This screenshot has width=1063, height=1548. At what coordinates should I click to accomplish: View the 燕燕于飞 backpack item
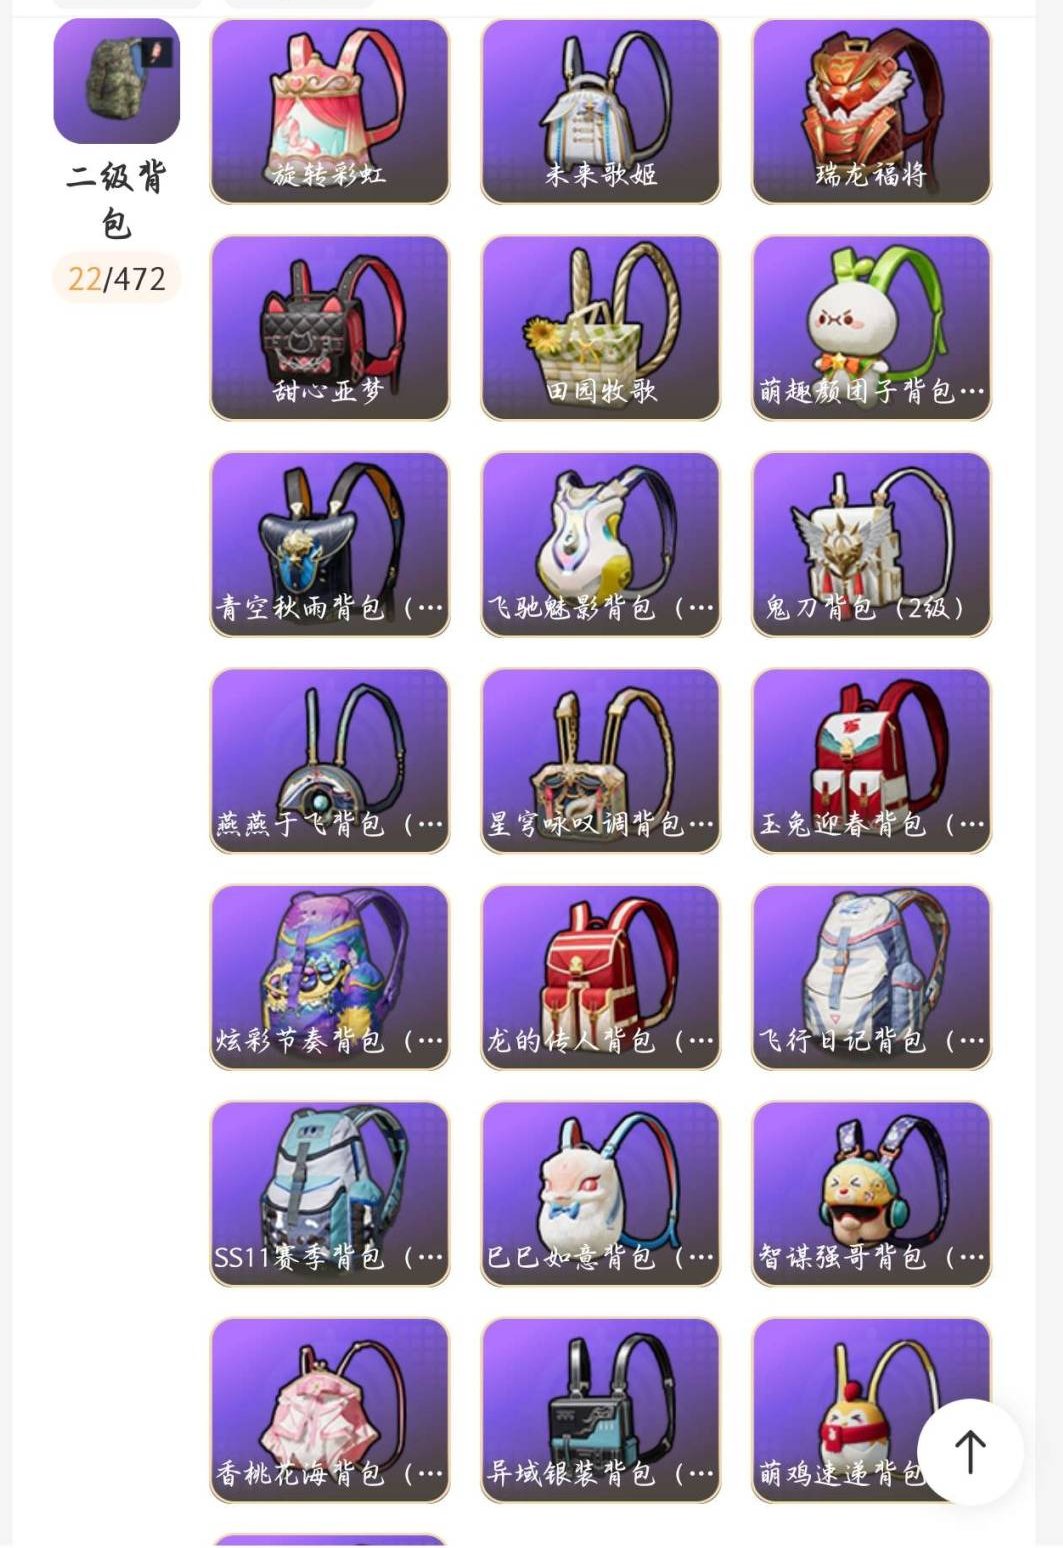(x=330, y=761)
